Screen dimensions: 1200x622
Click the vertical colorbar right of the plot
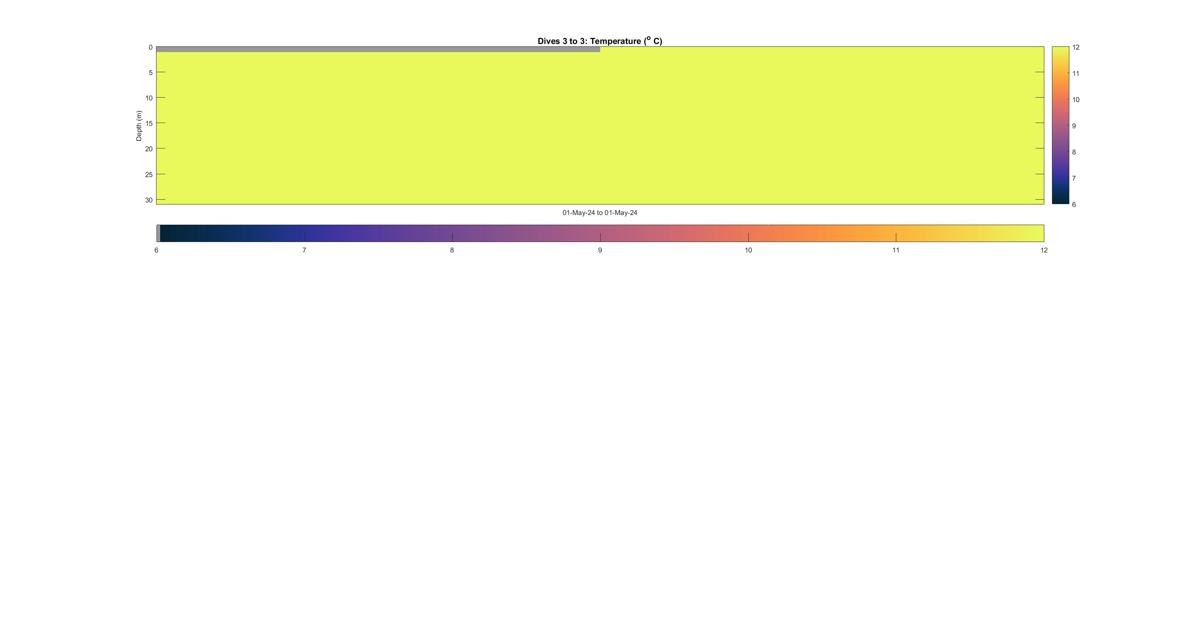pos(1060,125)
